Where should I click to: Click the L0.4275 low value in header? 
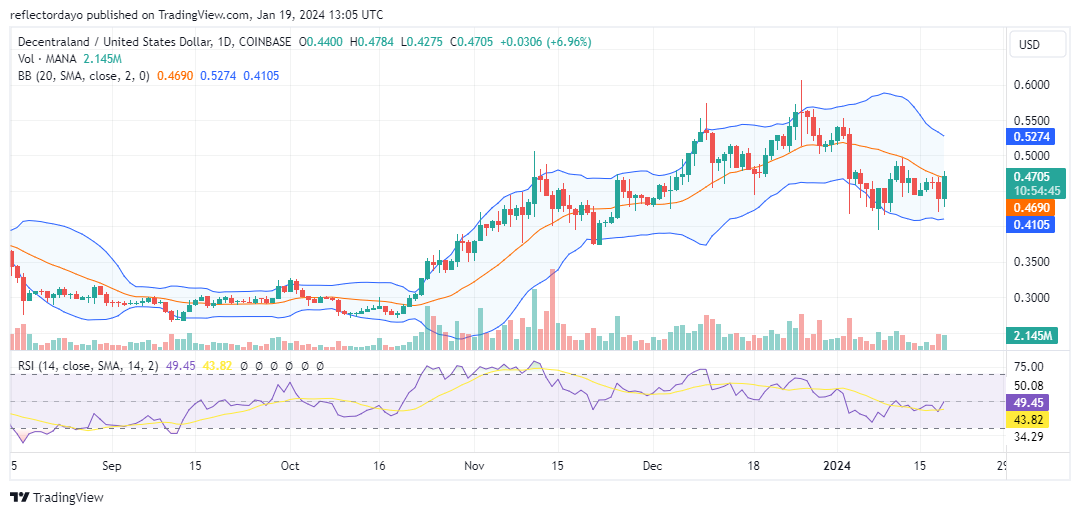pos(422,42)
